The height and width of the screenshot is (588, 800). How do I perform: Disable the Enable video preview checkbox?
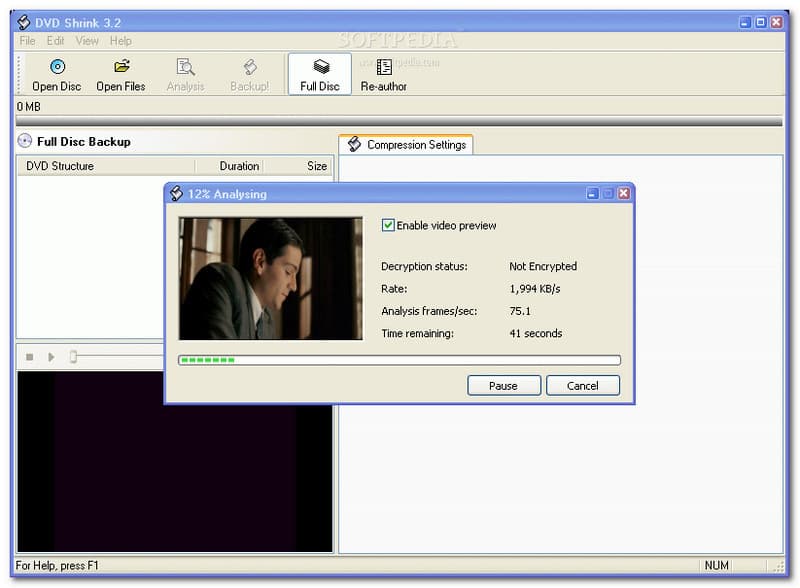pos(388,226)
